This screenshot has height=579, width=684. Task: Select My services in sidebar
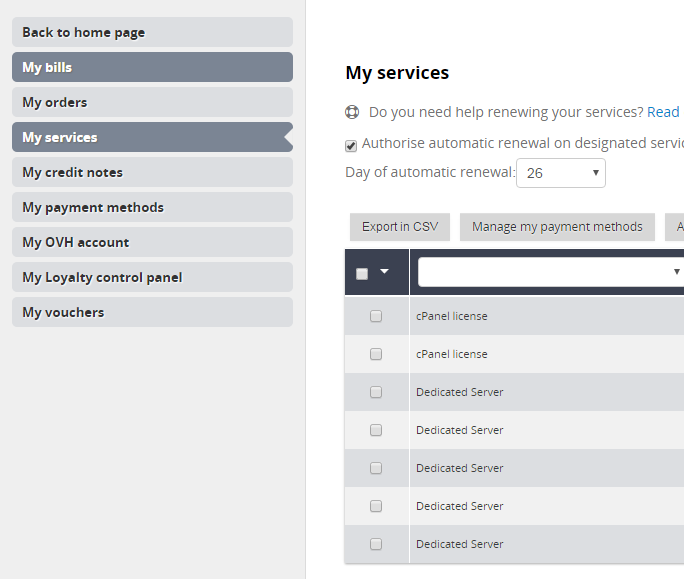(x=152, y=137)
